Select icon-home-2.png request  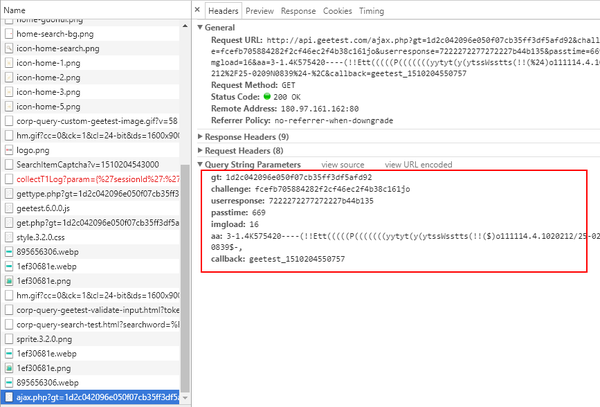tap(90, 78)
